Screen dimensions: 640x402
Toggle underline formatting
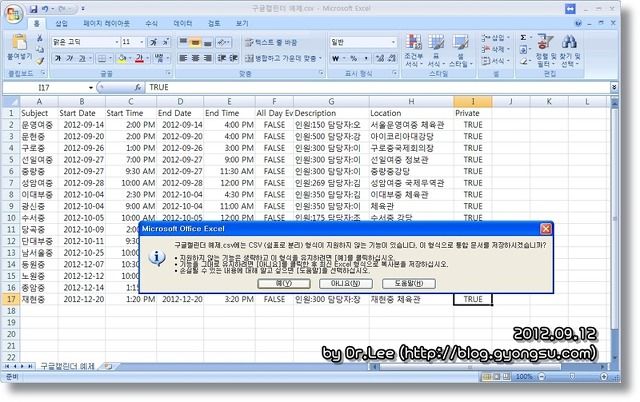[x=82, y=59]
